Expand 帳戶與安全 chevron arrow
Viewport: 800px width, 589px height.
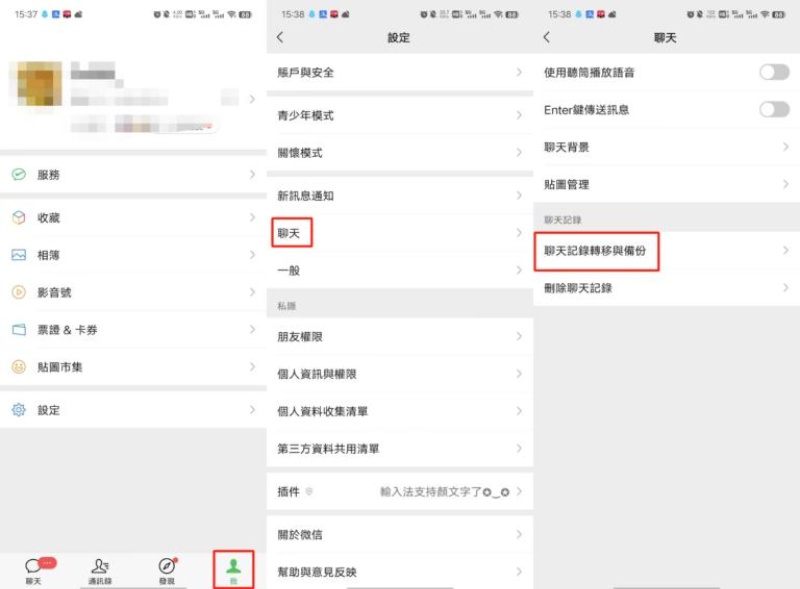(x=518, y=73)
